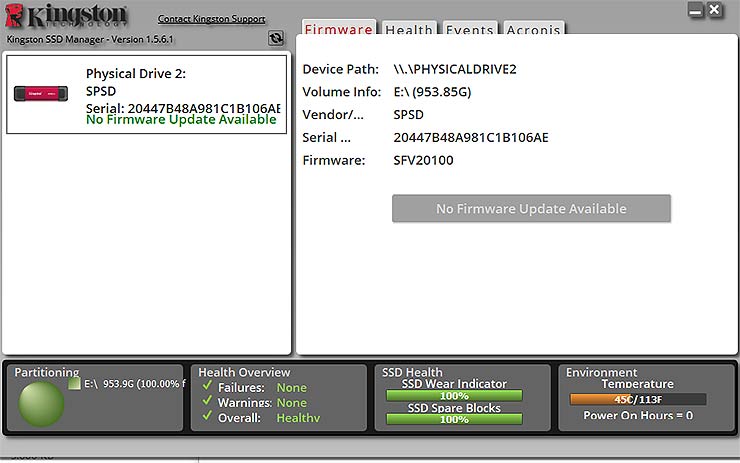The height and width of the screenshot is (463, 740).
Task: Click the SSD Health heading
Action: [x=412, y=372]
